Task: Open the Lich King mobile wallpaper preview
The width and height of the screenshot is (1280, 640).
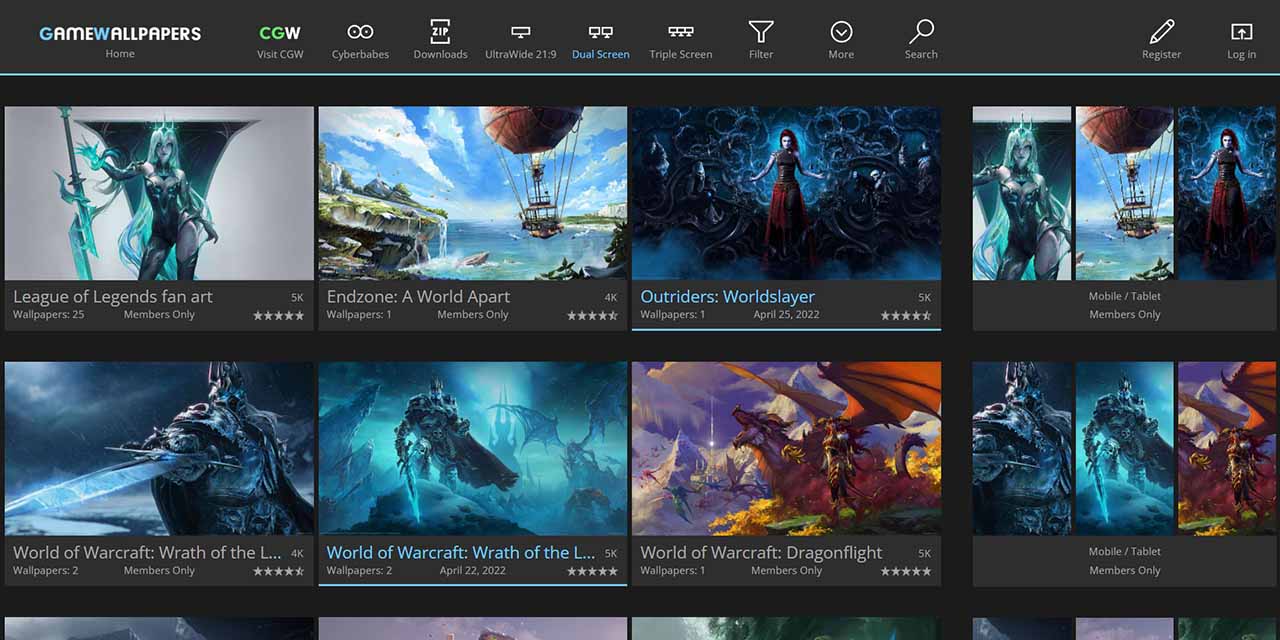Action: point(1022,448)
